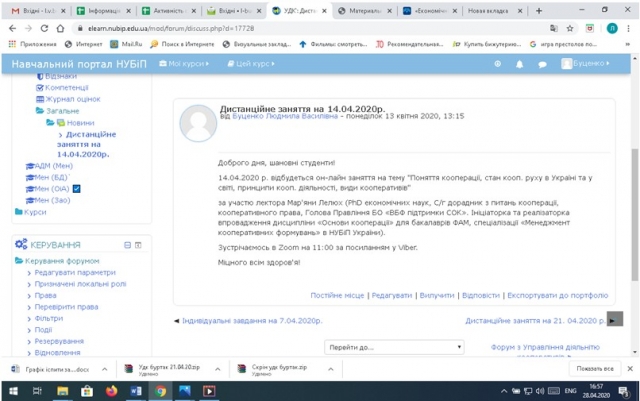Switch to the Інформація spreadsheet tab

[104, 11]
